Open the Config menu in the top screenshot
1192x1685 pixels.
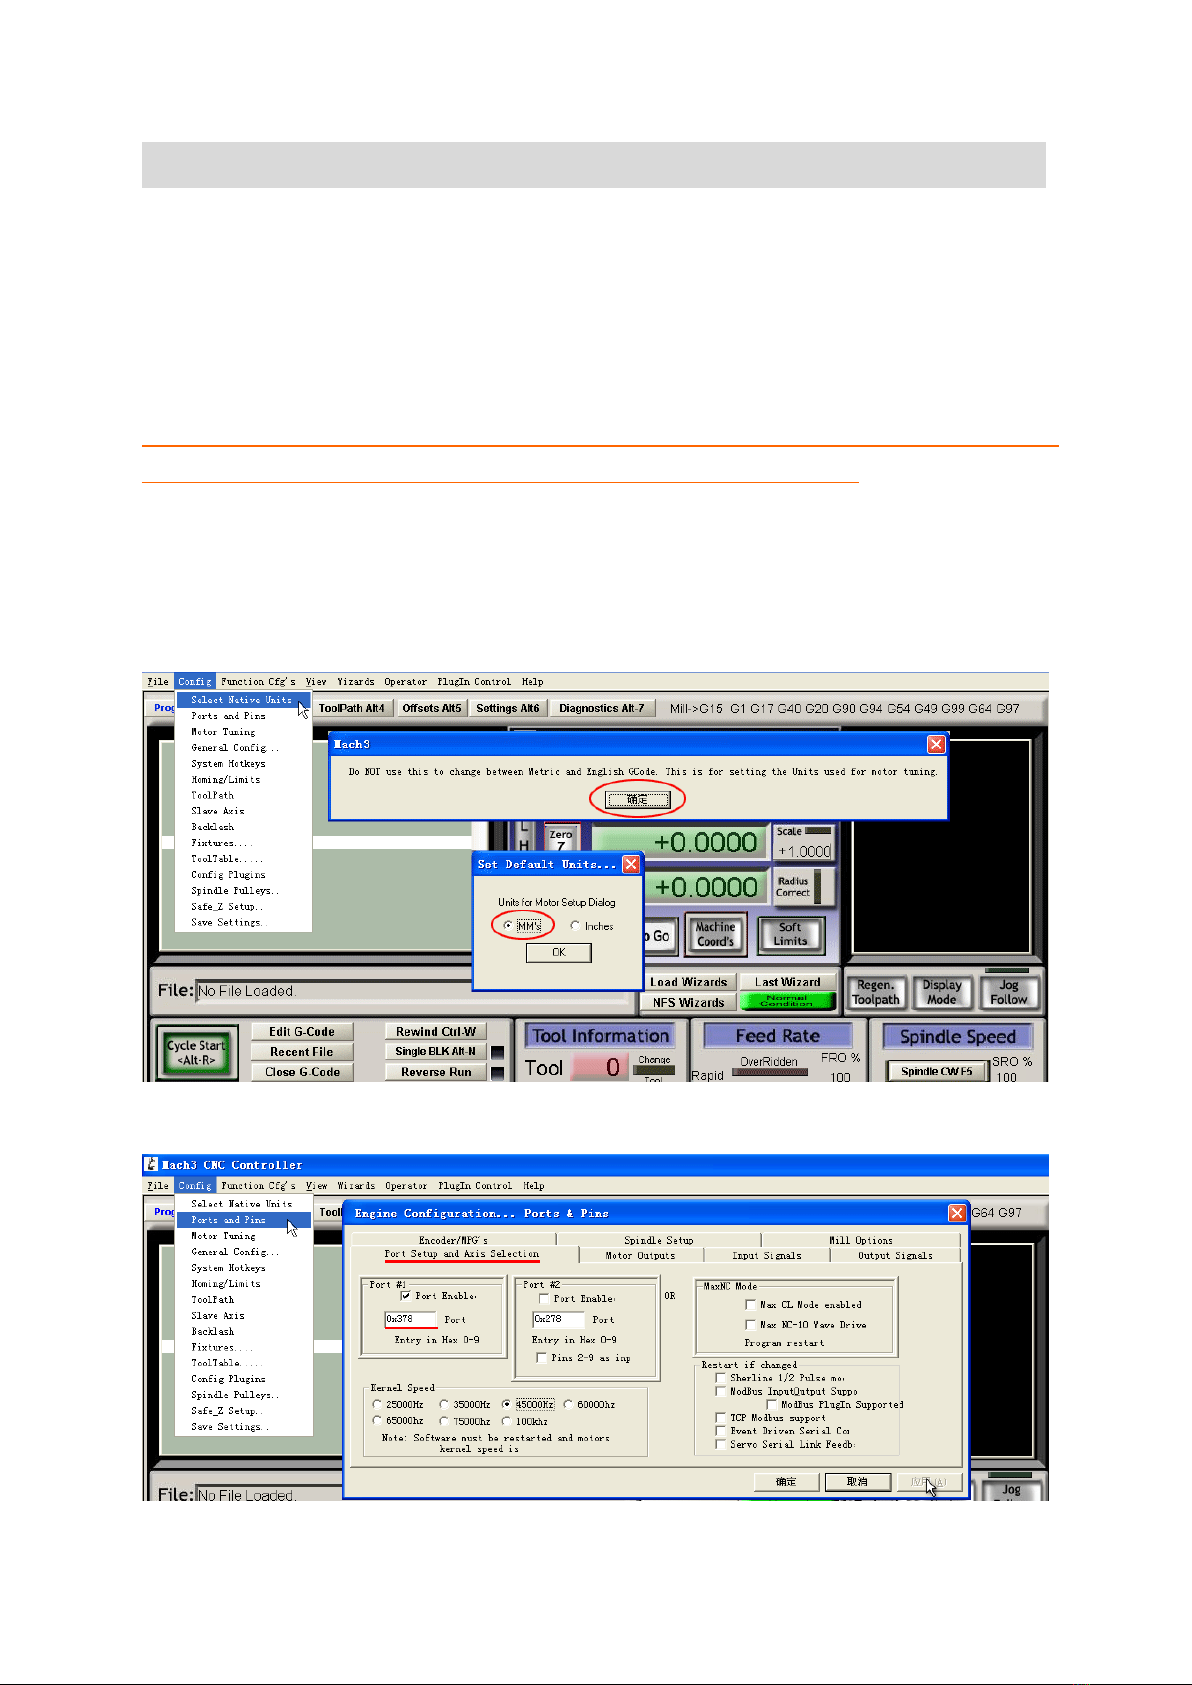click(x=194, y=681)
